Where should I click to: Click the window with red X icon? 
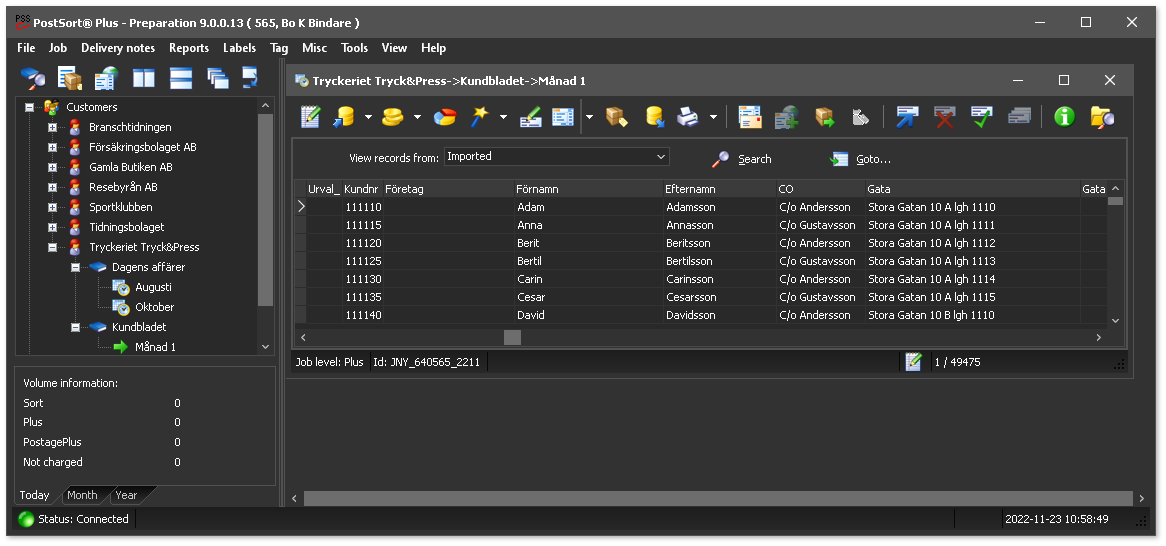(x=945, y=117)
